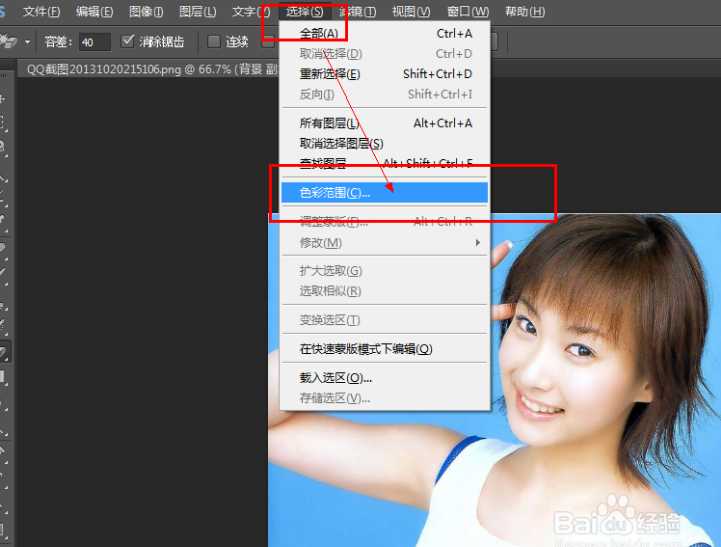
Task: Click the 扩大选取(G) menu entry
Action: point(385,271)
